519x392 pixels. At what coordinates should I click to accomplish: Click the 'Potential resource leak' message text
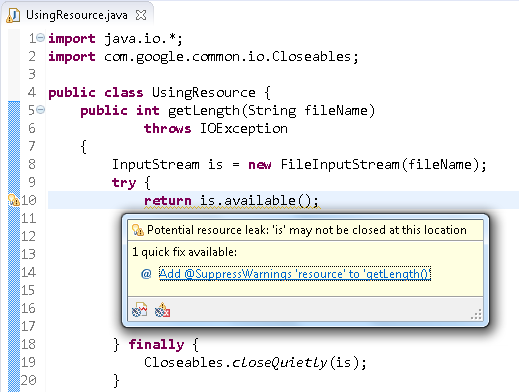tap(307, 230)
